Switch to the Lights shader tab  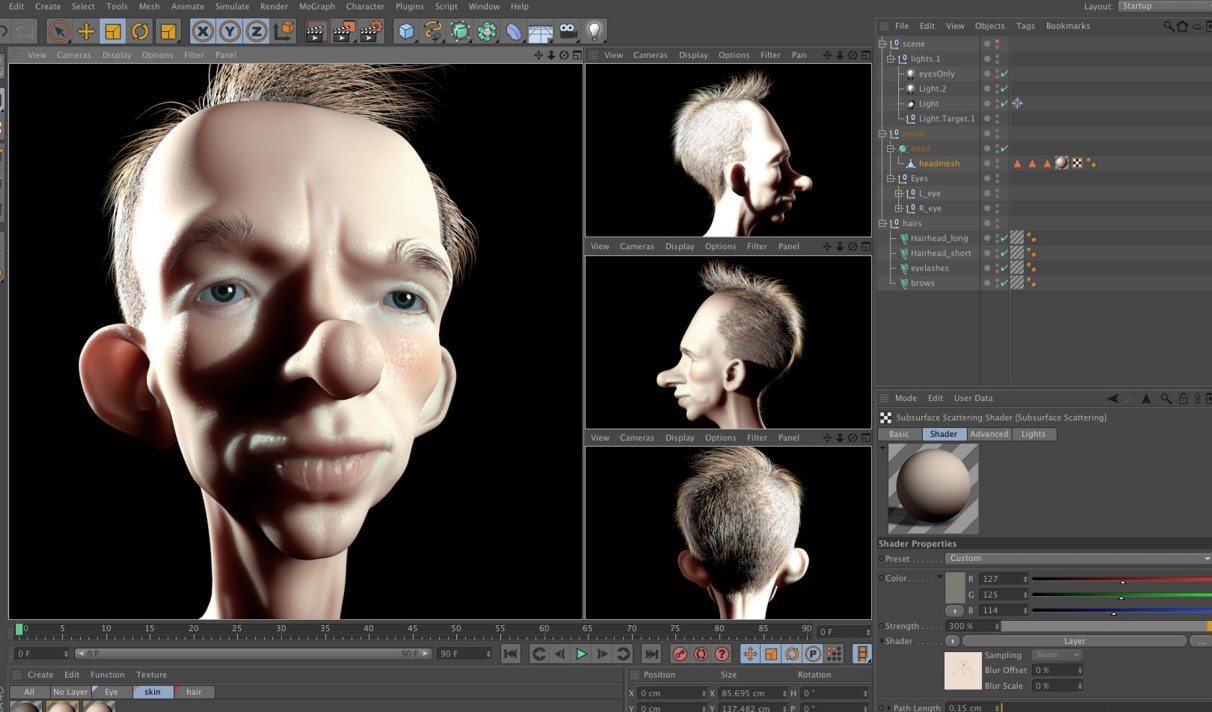point(1033,434)
